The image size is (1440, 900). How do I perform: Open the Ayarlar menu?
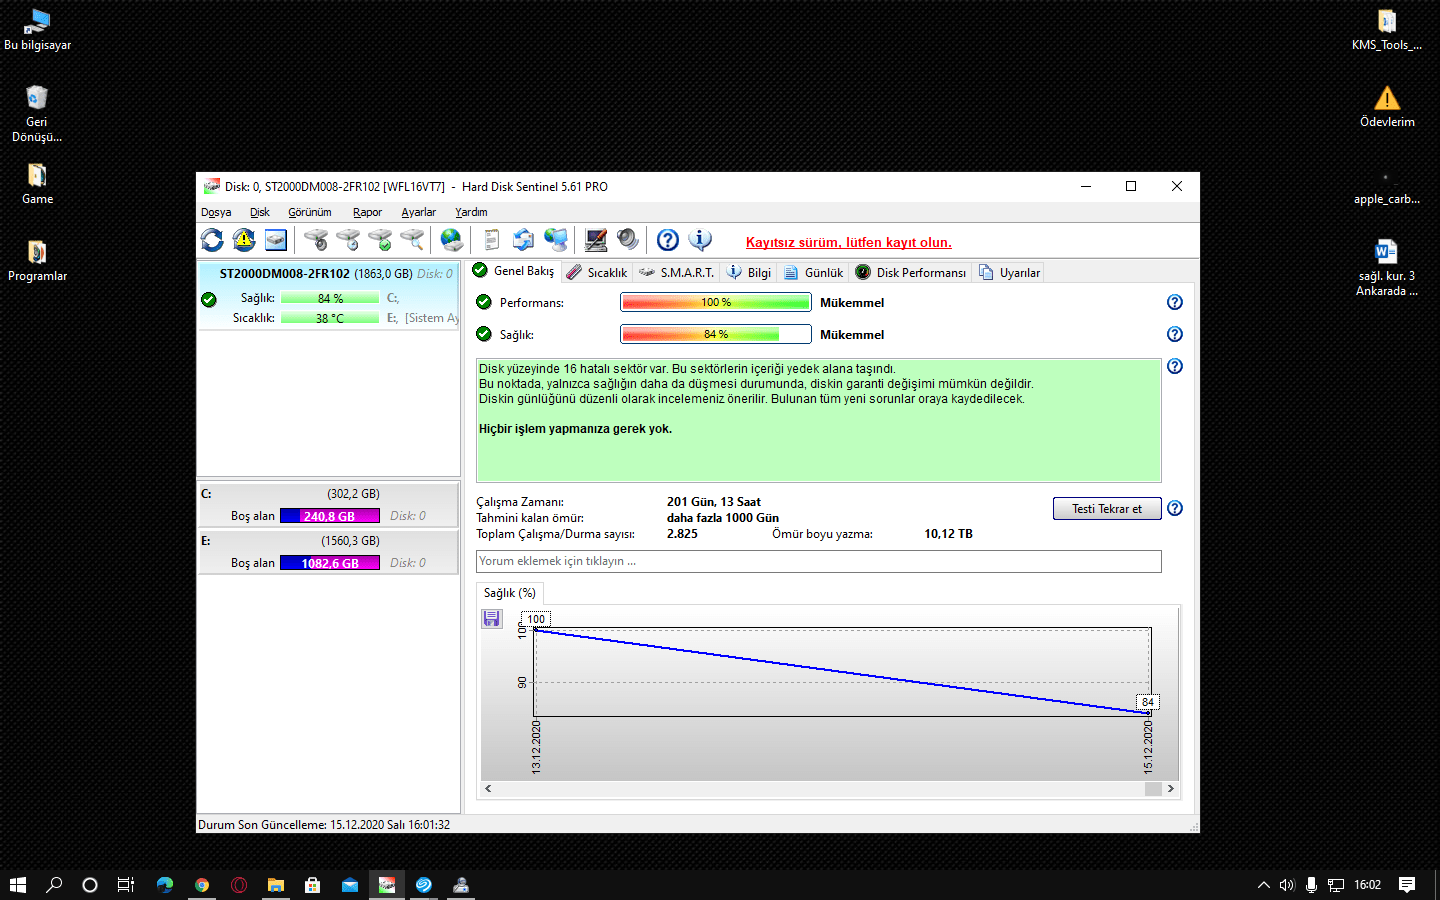tap(418, 212)
